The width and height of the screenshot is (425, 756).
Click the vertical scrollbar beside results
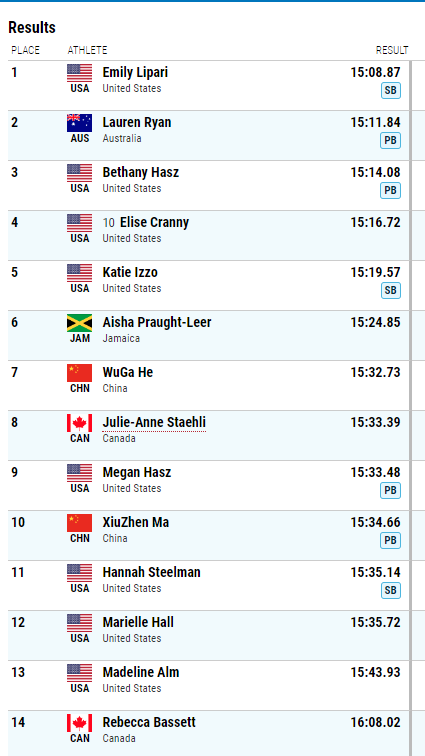tap(411, 408)
